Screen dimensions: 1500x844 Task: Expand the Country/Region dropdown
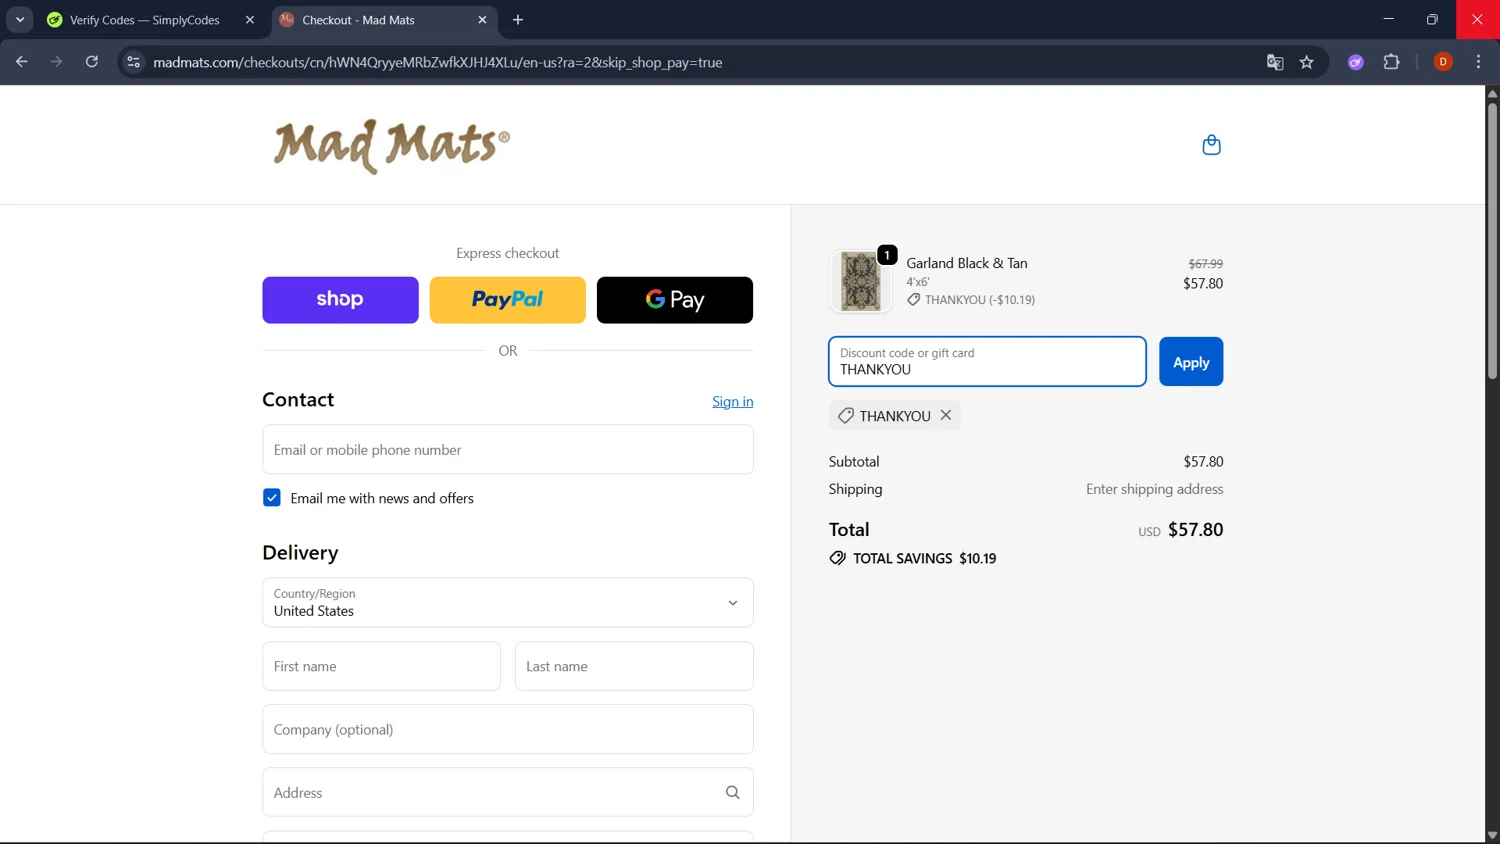[x=508, y=603]
